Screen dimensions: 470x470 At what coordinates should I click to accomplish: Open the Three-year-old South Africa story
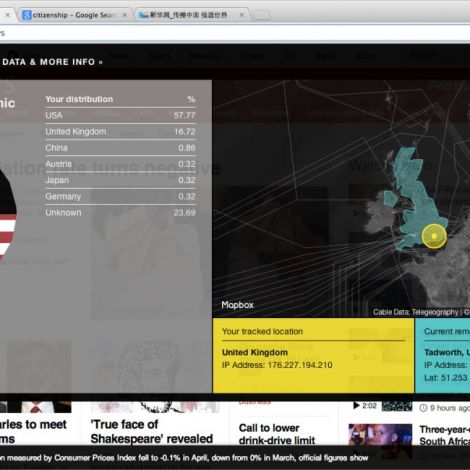445,435
